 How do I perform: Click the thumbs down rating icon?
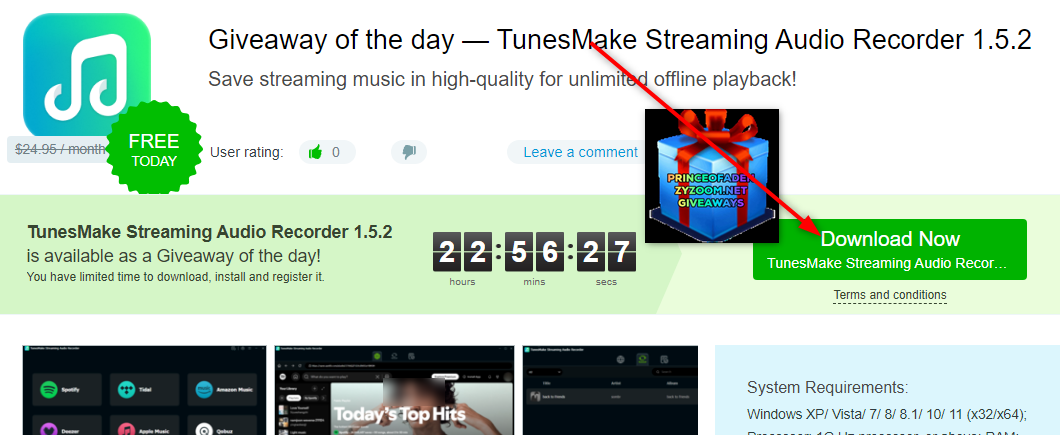(408, 152)
